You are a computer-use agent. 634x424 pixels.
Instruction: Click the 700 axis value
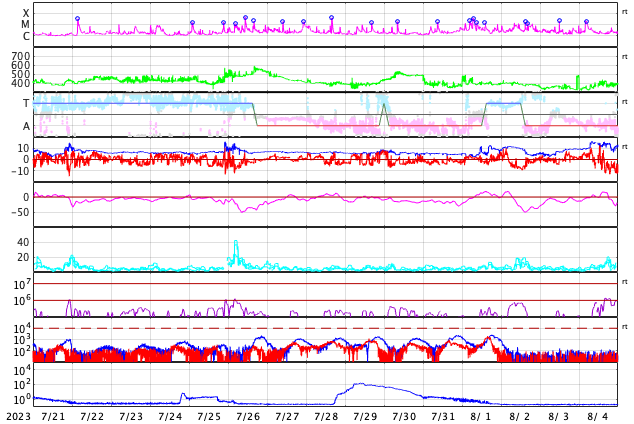pyautogui.click(x=21, y=56)
